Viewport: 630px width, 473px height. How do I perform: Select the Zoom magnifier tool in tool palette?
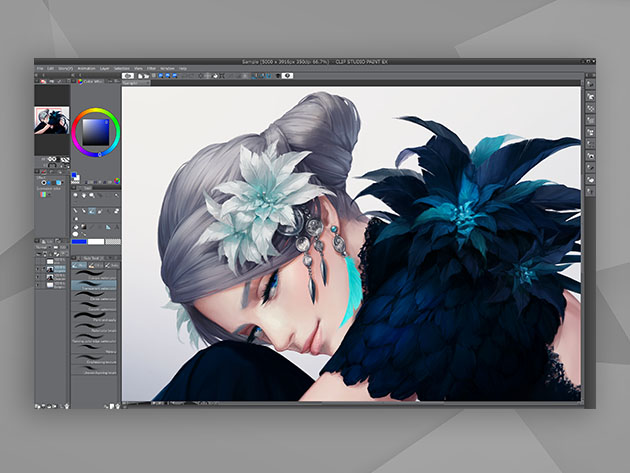(76, 195)
